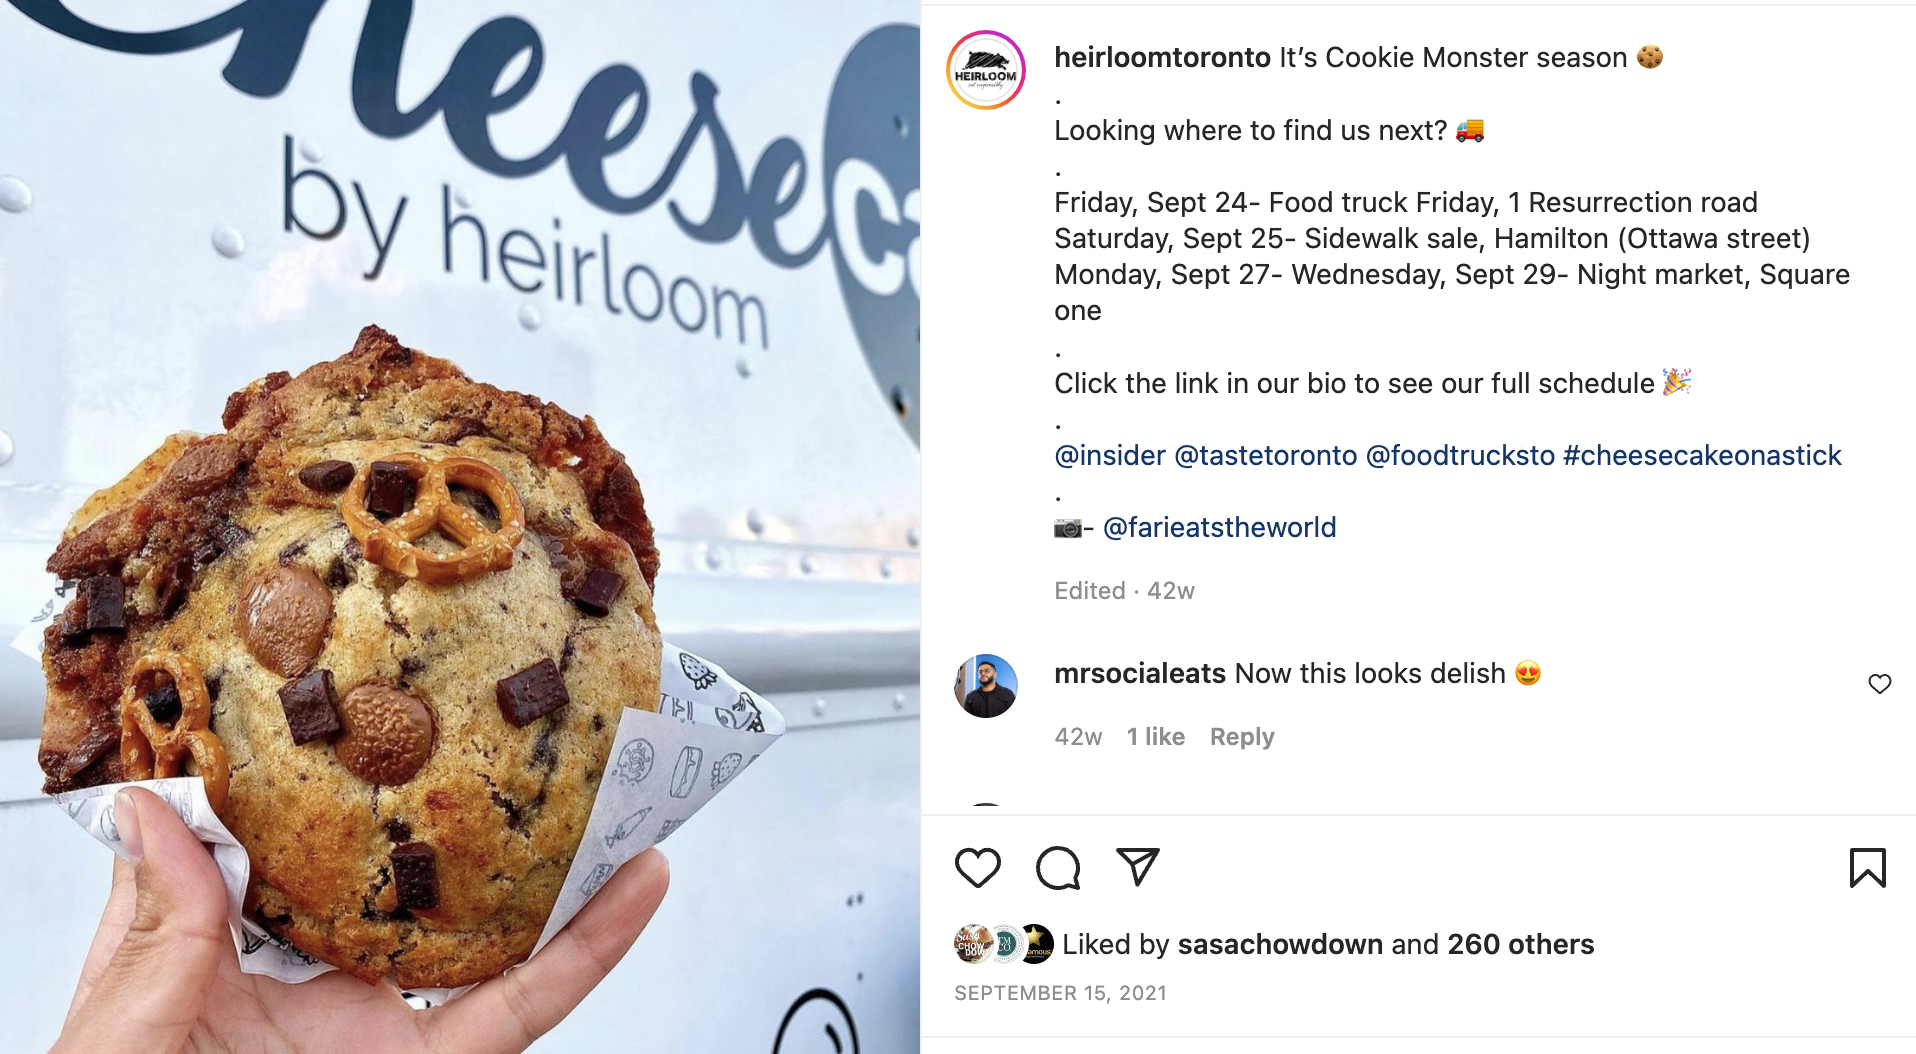
Task: Open the mrsocialeats username link
Action: pyautogui.click(x=1140, y=673)
